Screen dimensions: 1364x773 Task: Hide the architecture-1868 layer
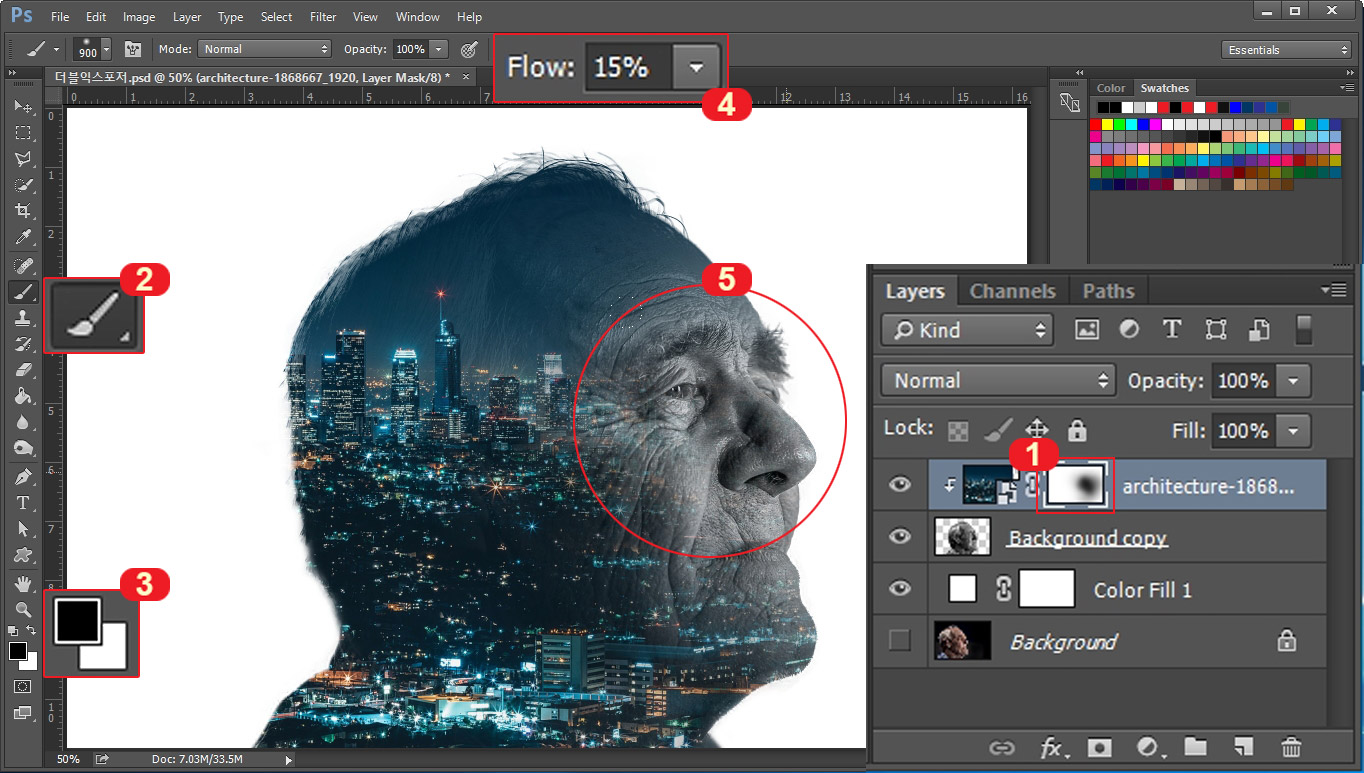(x=900, y=485)
